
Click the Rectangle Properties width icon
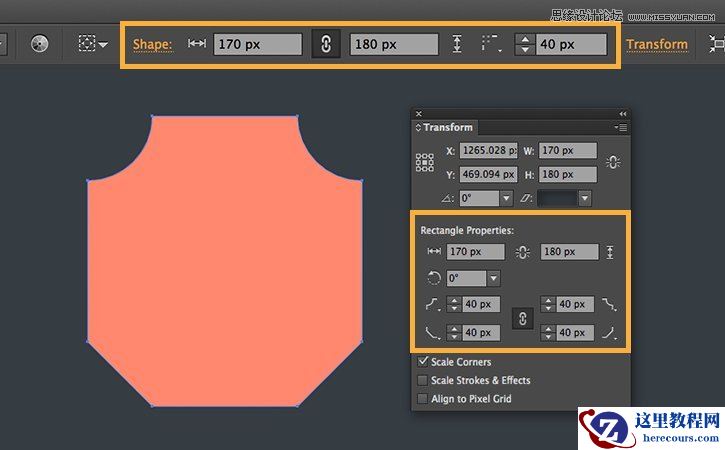click(x=434, y=251)
